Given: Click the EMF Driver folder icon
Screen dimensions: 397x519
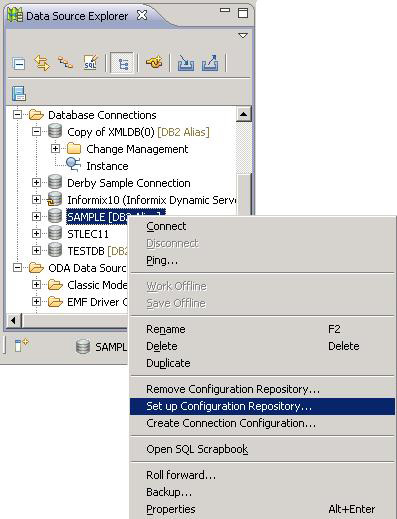Looking at the screenshot, I should click(x=55, y=302).
